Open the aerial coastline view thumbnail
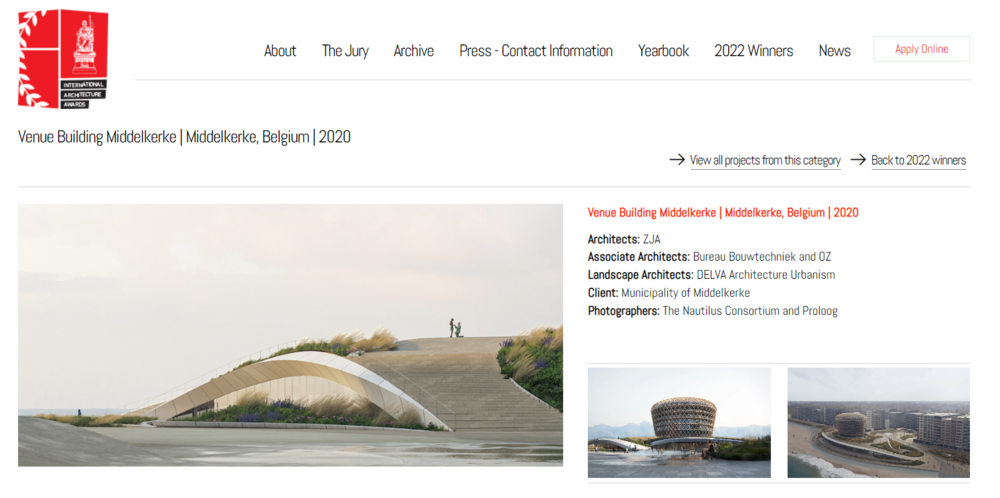This screenshot has width=1000, height=498. coord(879,423)
